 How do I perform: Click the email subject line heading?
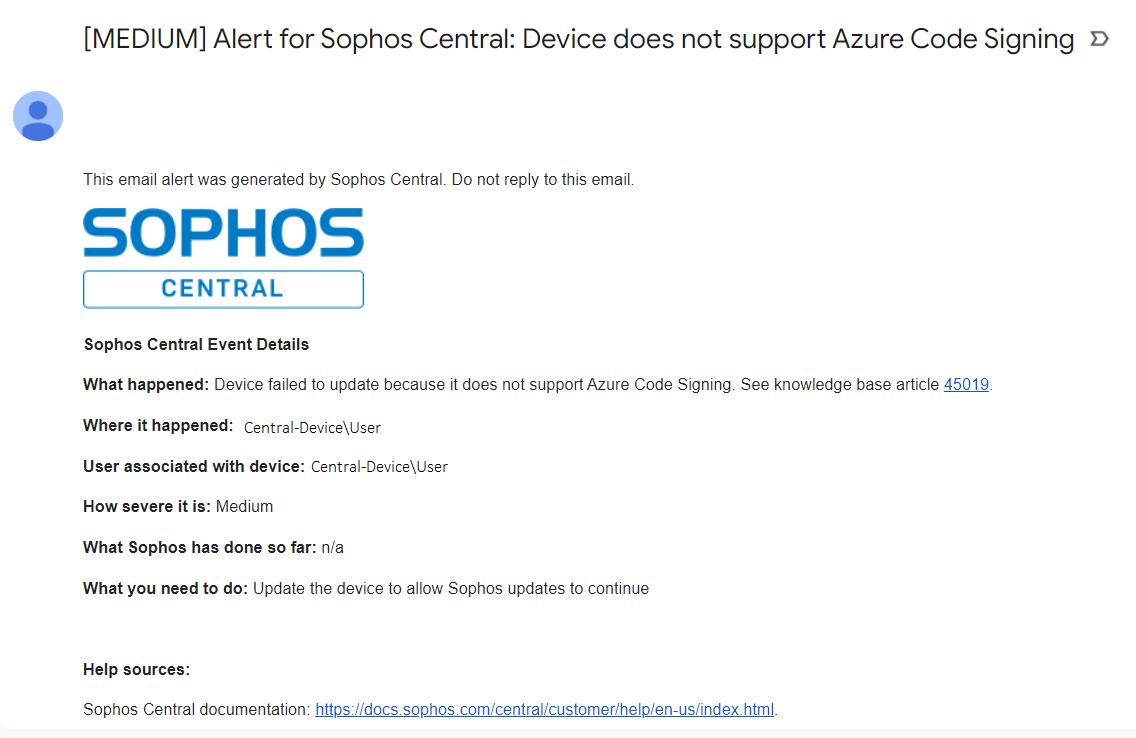[579, 39]
